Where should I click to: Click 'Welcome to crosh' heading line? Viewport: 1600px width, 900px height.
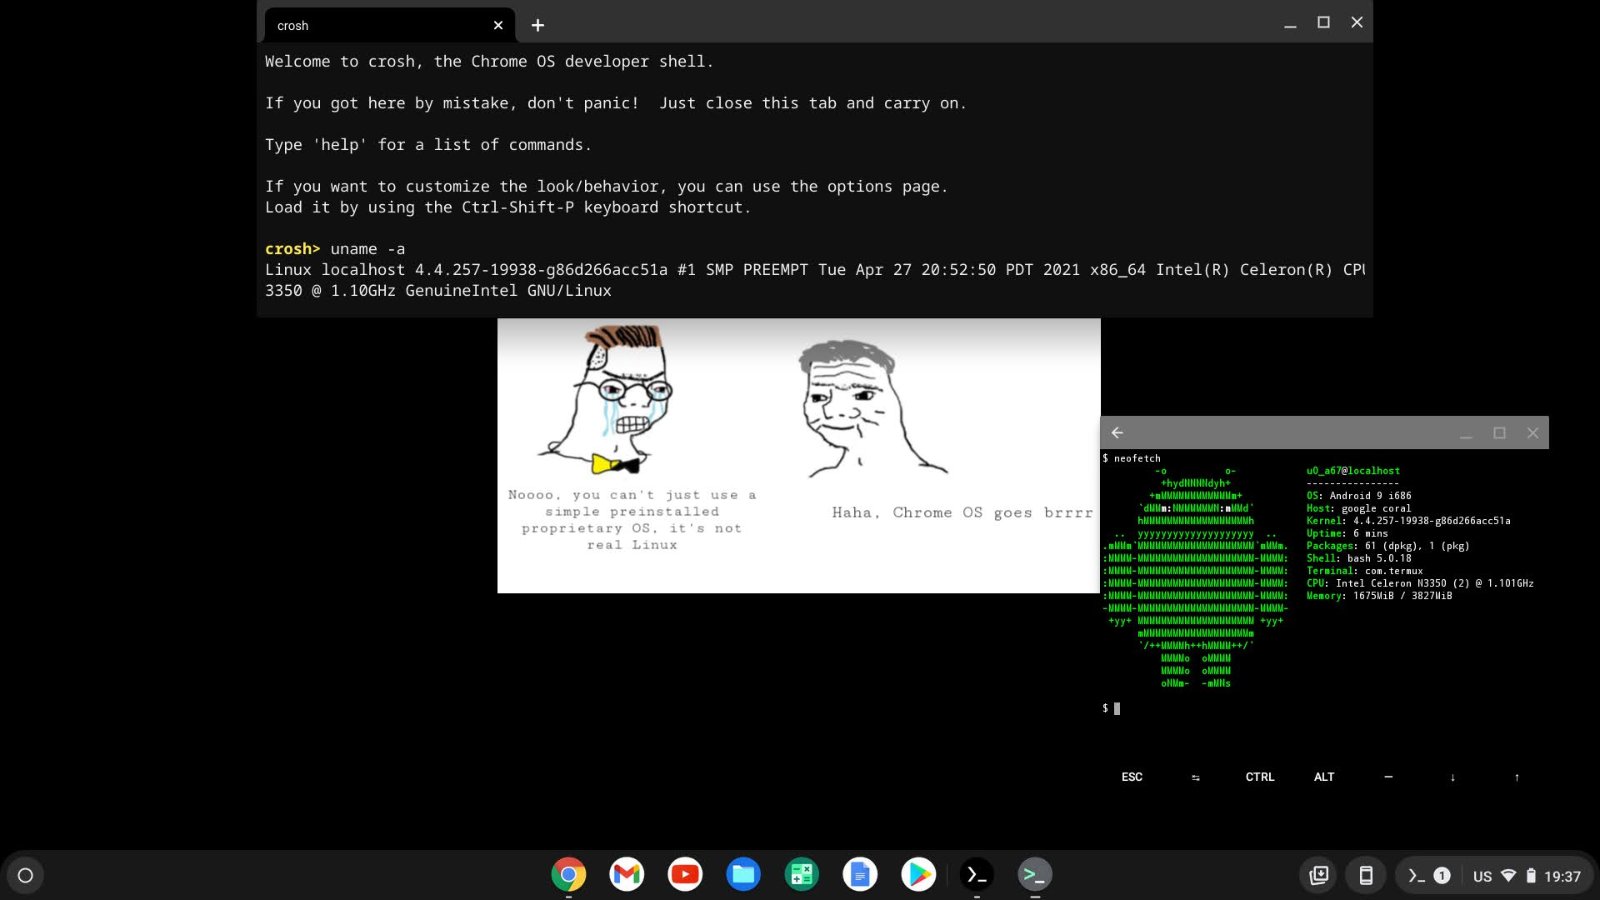pos(489,61)
